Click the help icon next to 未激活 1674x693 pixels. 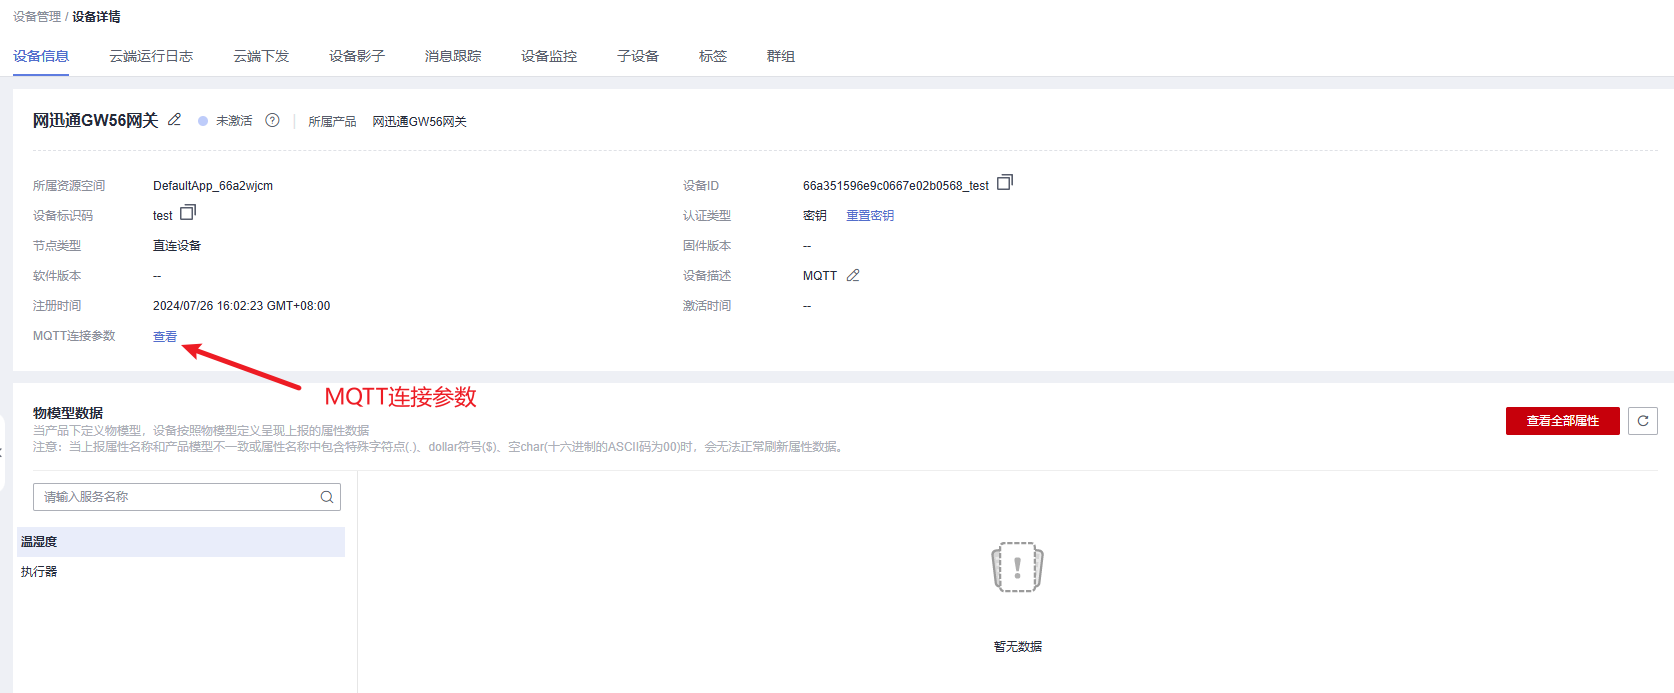click(x=272, y=120)
